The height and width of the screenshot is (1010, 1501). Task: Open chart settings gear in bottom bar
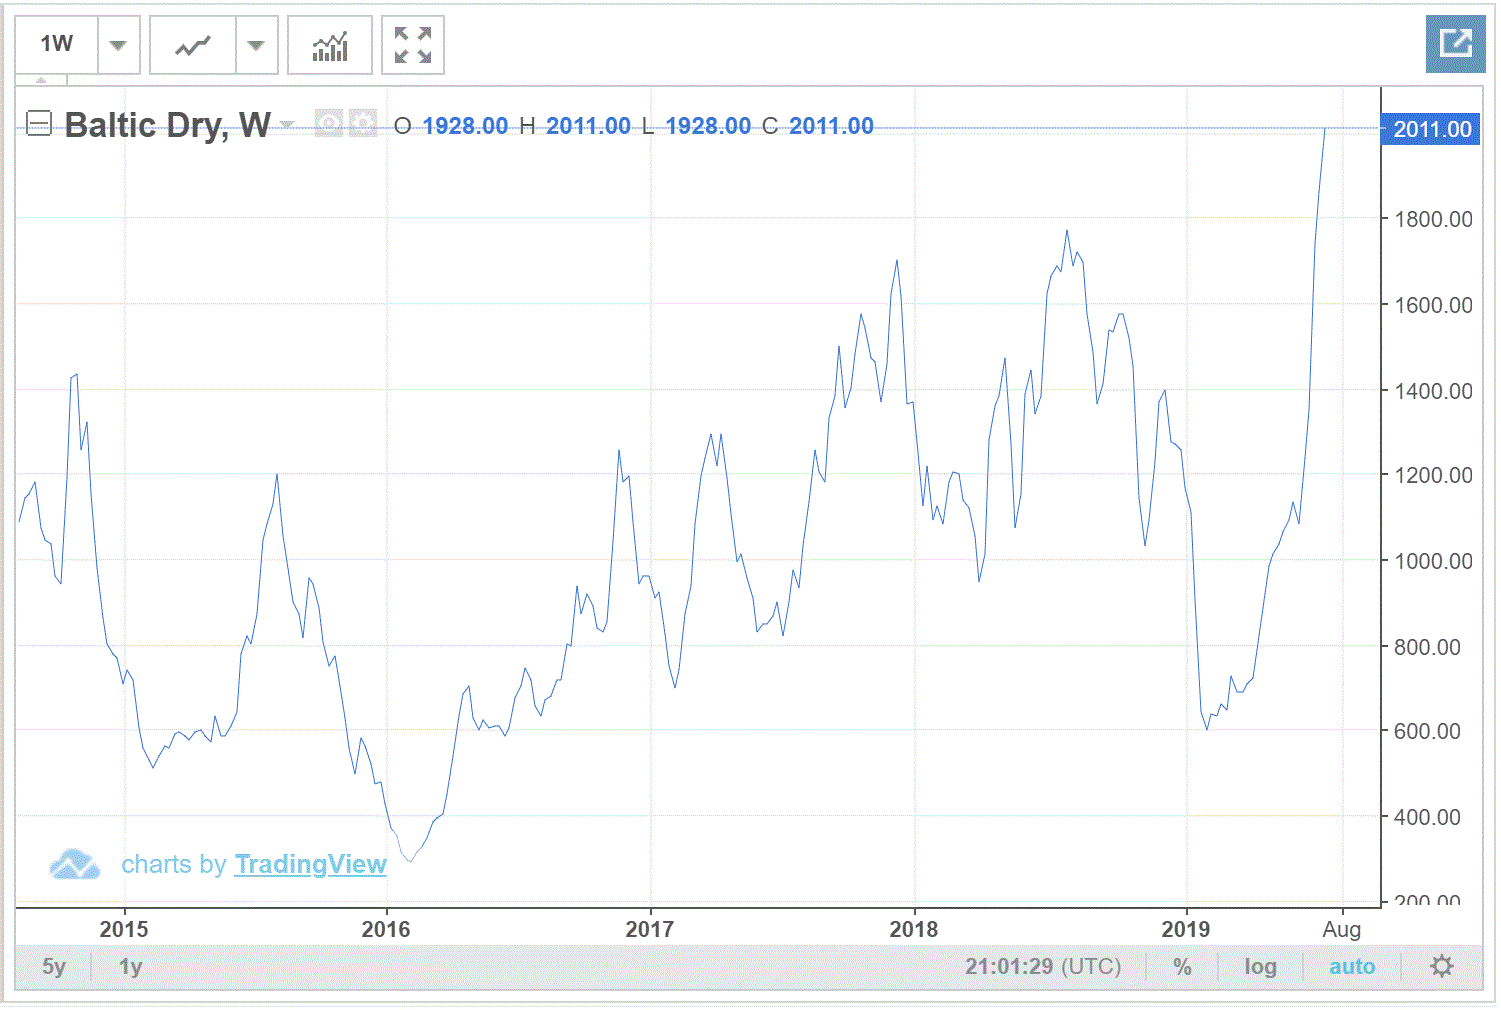click(1441, 966)
